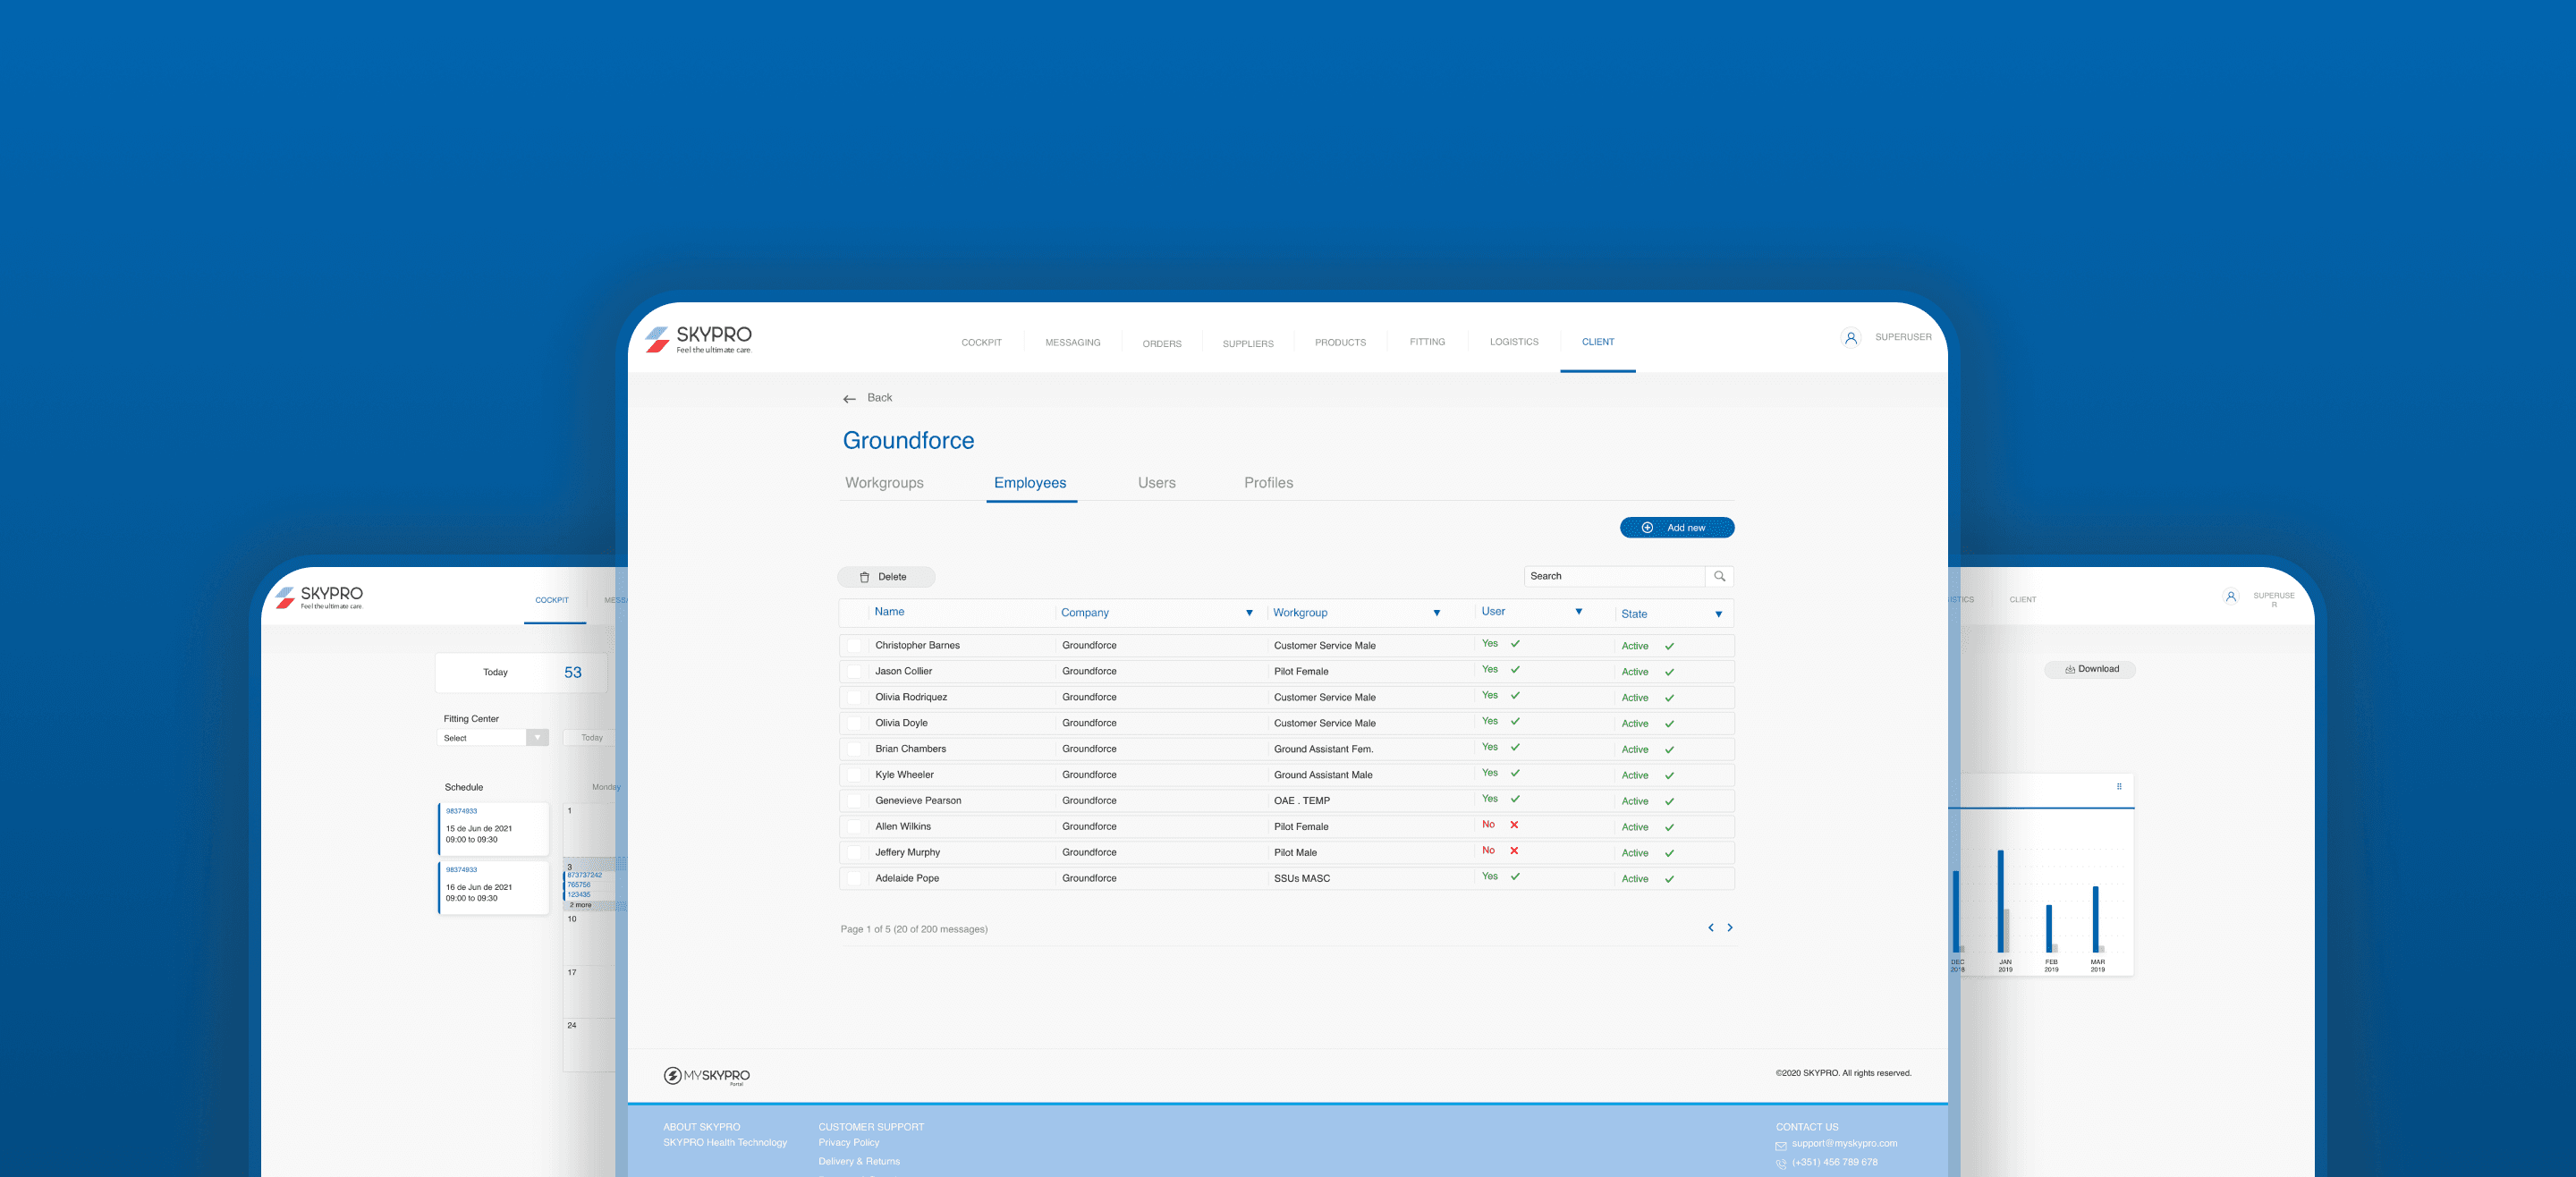Image resolution: width=2576 pixels, height=1177 pixels.
Task: Click the MYSKYPRO footer logo
Action: click(x=706, y=1076)
